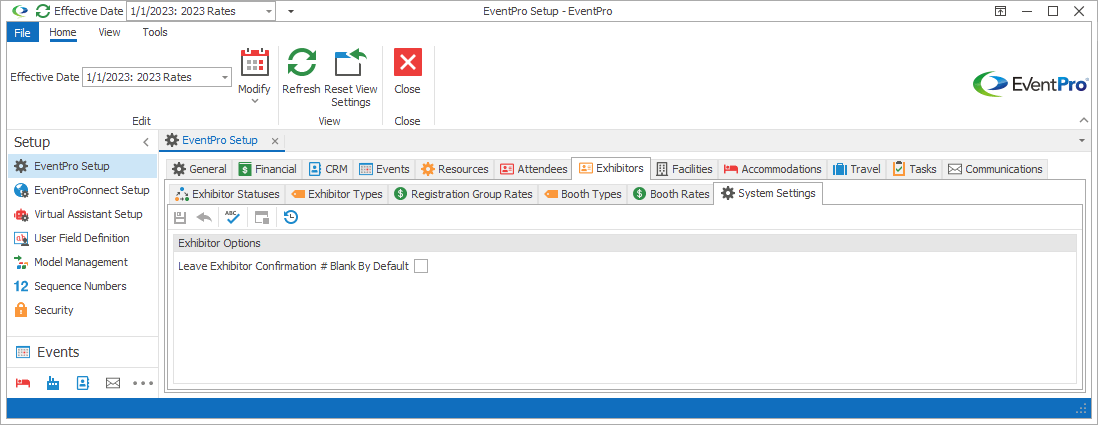Open the Resources setup tab

tap(454, 169)
